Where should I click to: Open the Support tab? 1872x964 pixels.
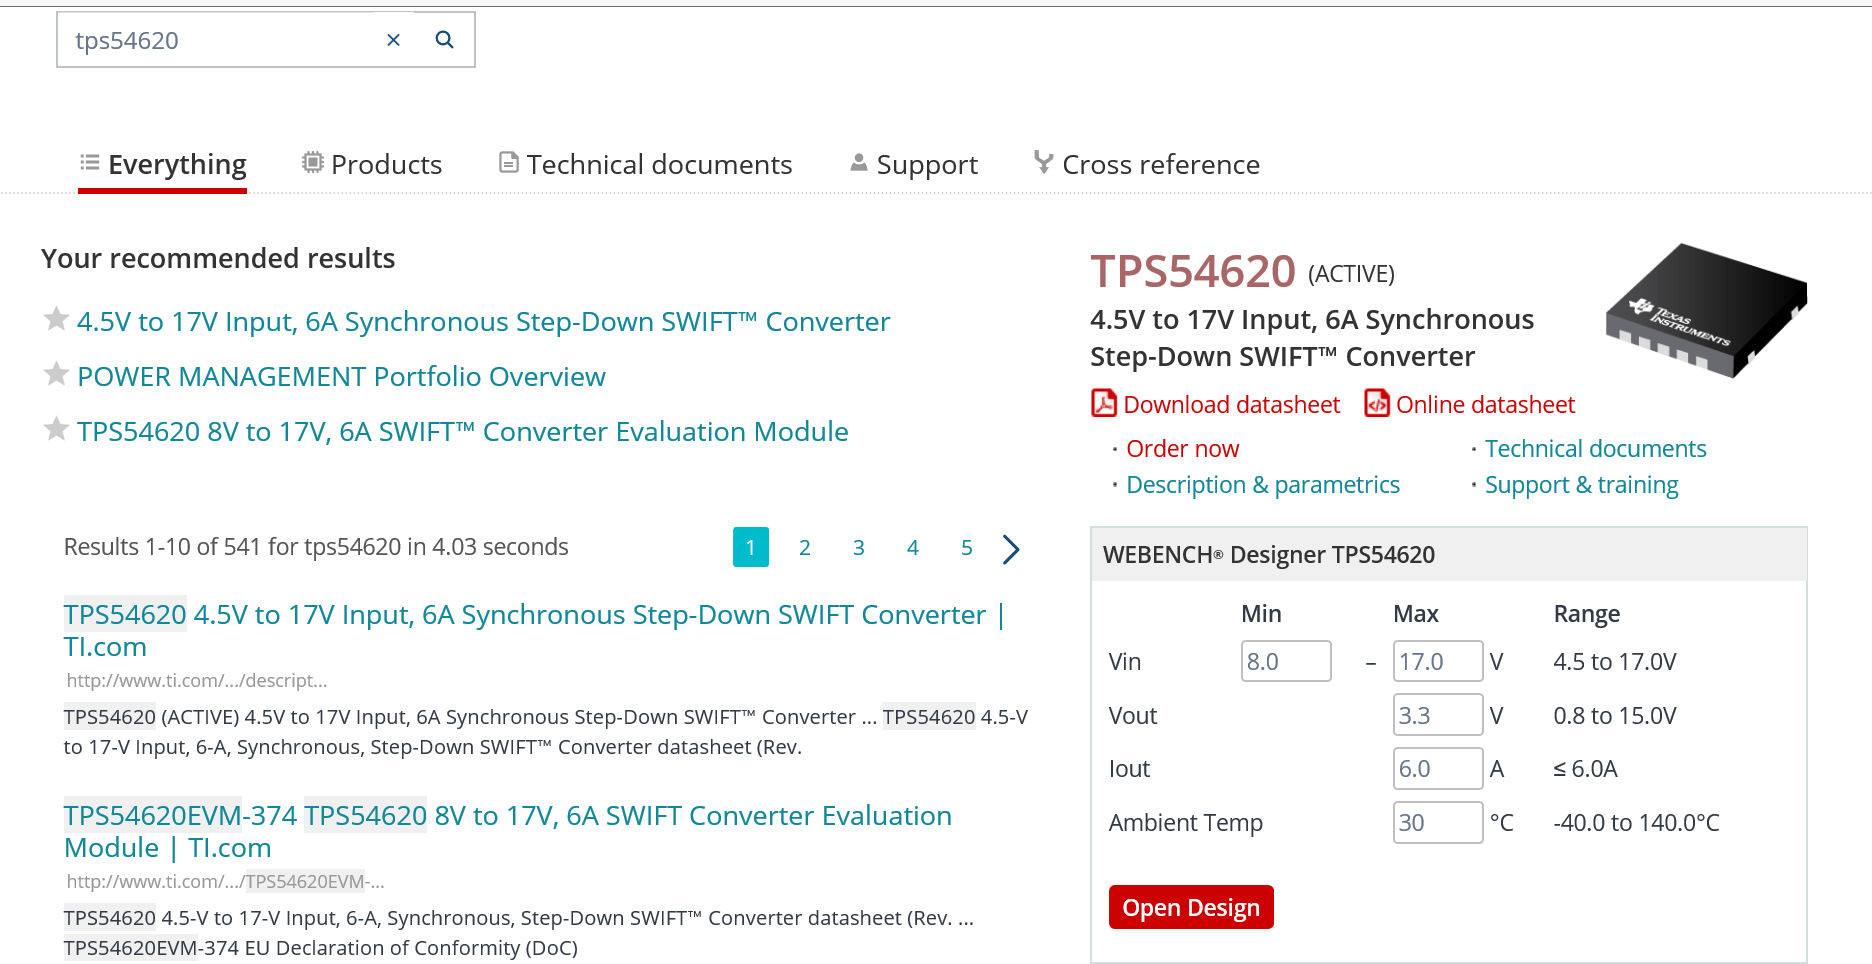[x=914, y=164]
